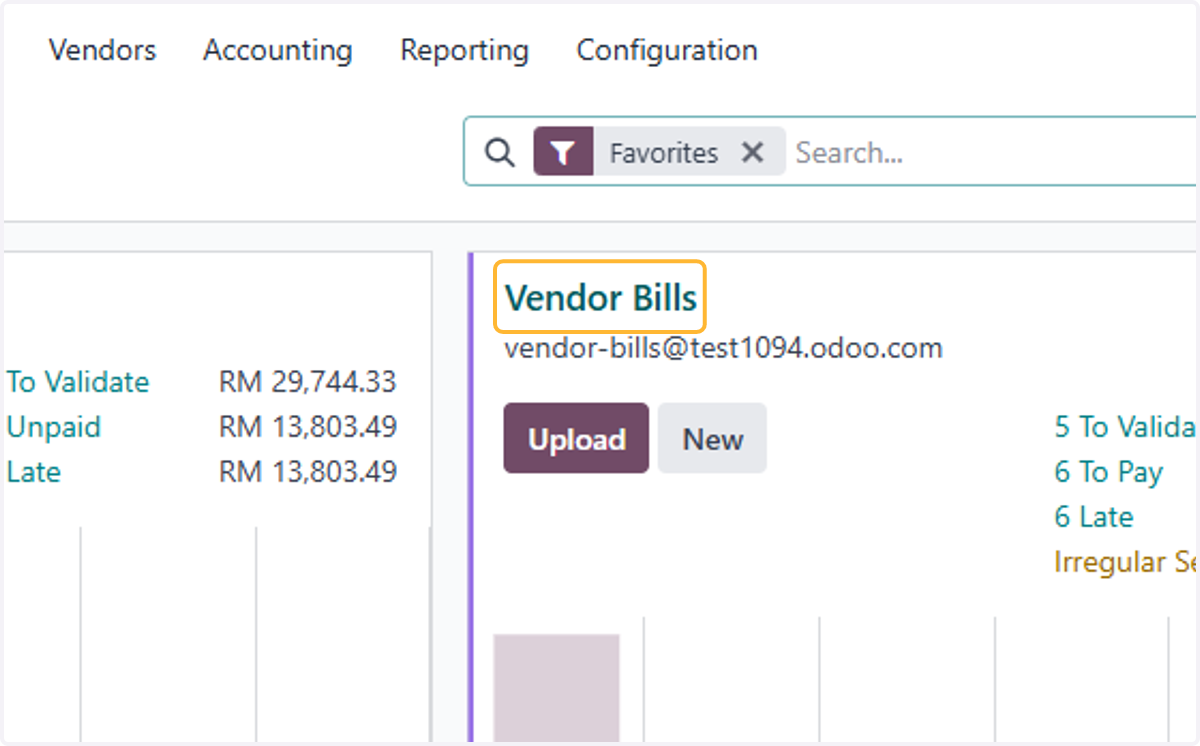Image resolution: width=1200 pixels, height=746 pixels.
Task: Click the Upload button
Action: [x=576, y=439]
